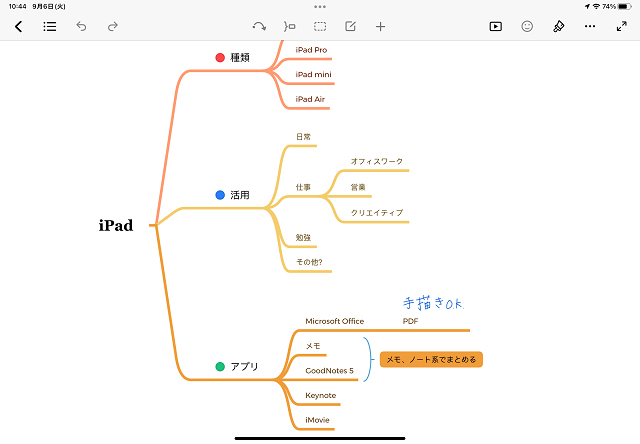Select the 日常 subtopic
Viewport: 640px width, 444px height.
(303, 137)
